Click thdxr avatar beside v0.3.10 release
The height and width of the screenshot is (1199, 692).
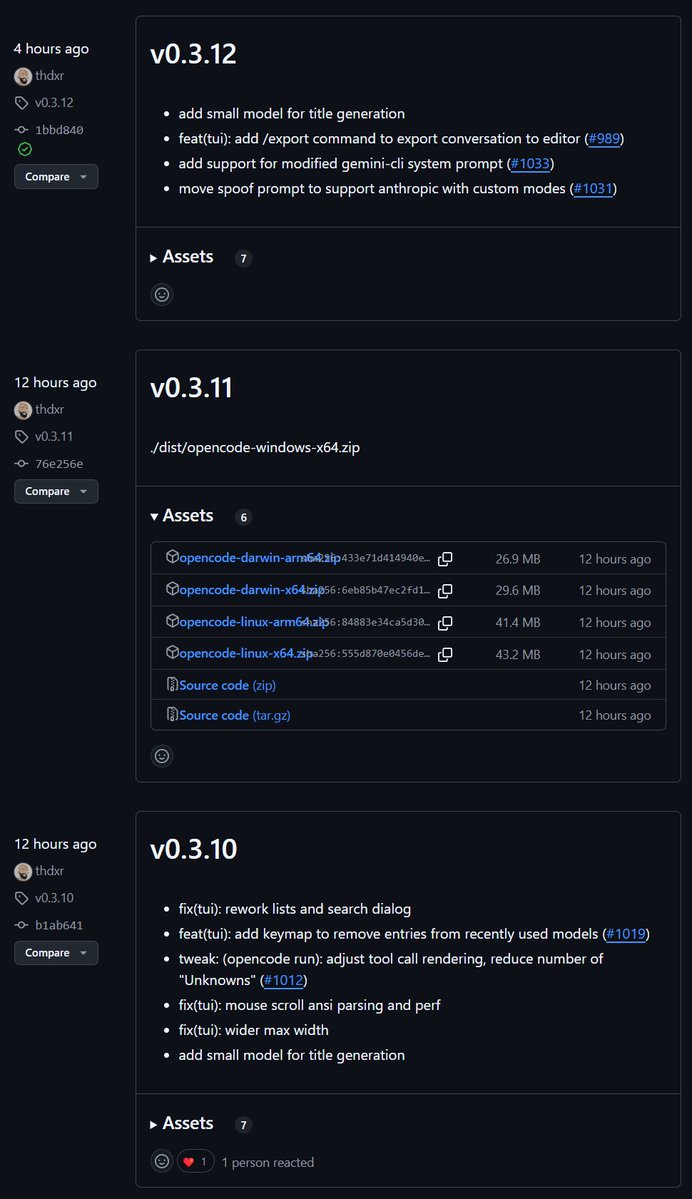[x=23, y=871]
